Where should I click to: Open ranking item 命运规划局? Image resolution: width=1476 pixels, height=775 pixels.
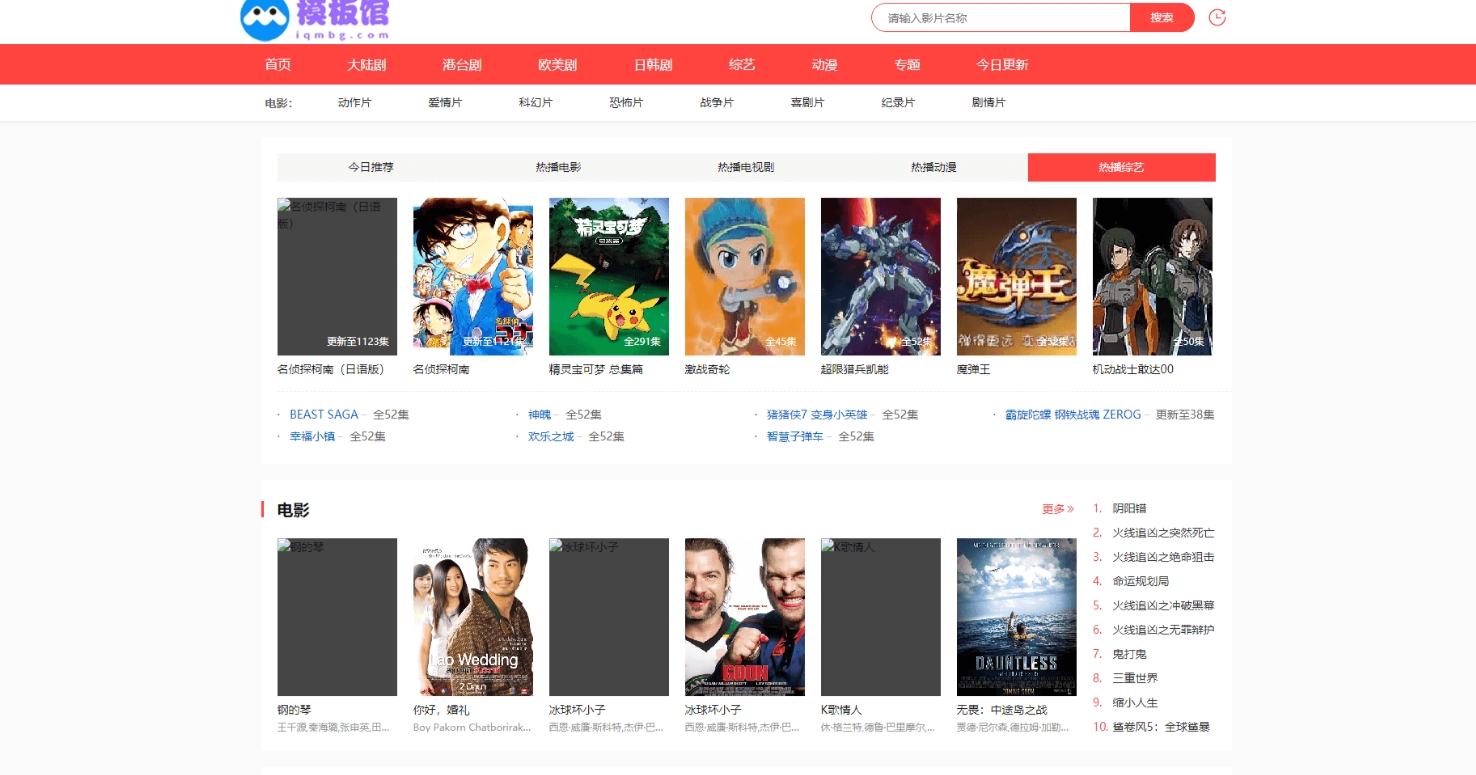tap(1141, 581)
